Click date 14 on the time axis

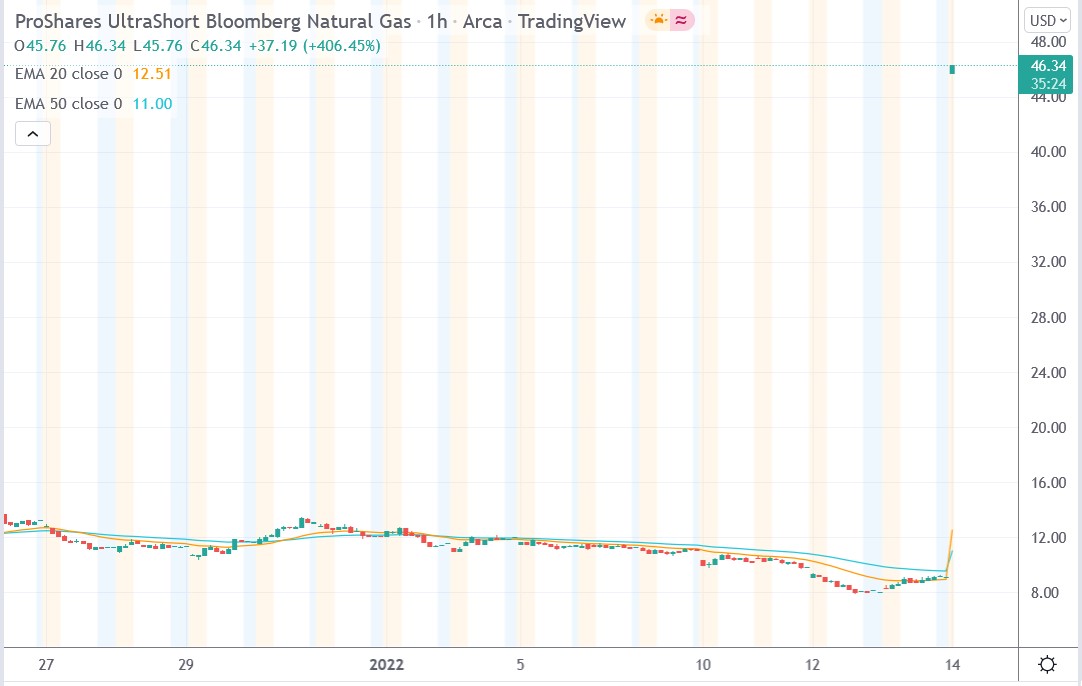click(952, 665)
